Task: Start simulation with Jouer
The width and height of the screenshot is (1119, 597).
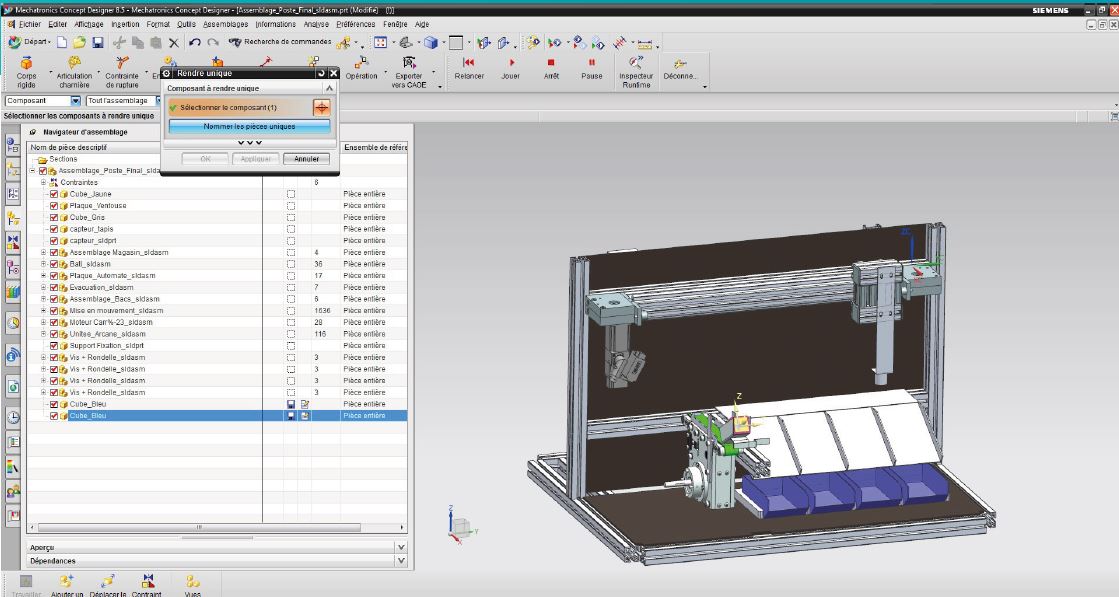Action: (510, 68)
